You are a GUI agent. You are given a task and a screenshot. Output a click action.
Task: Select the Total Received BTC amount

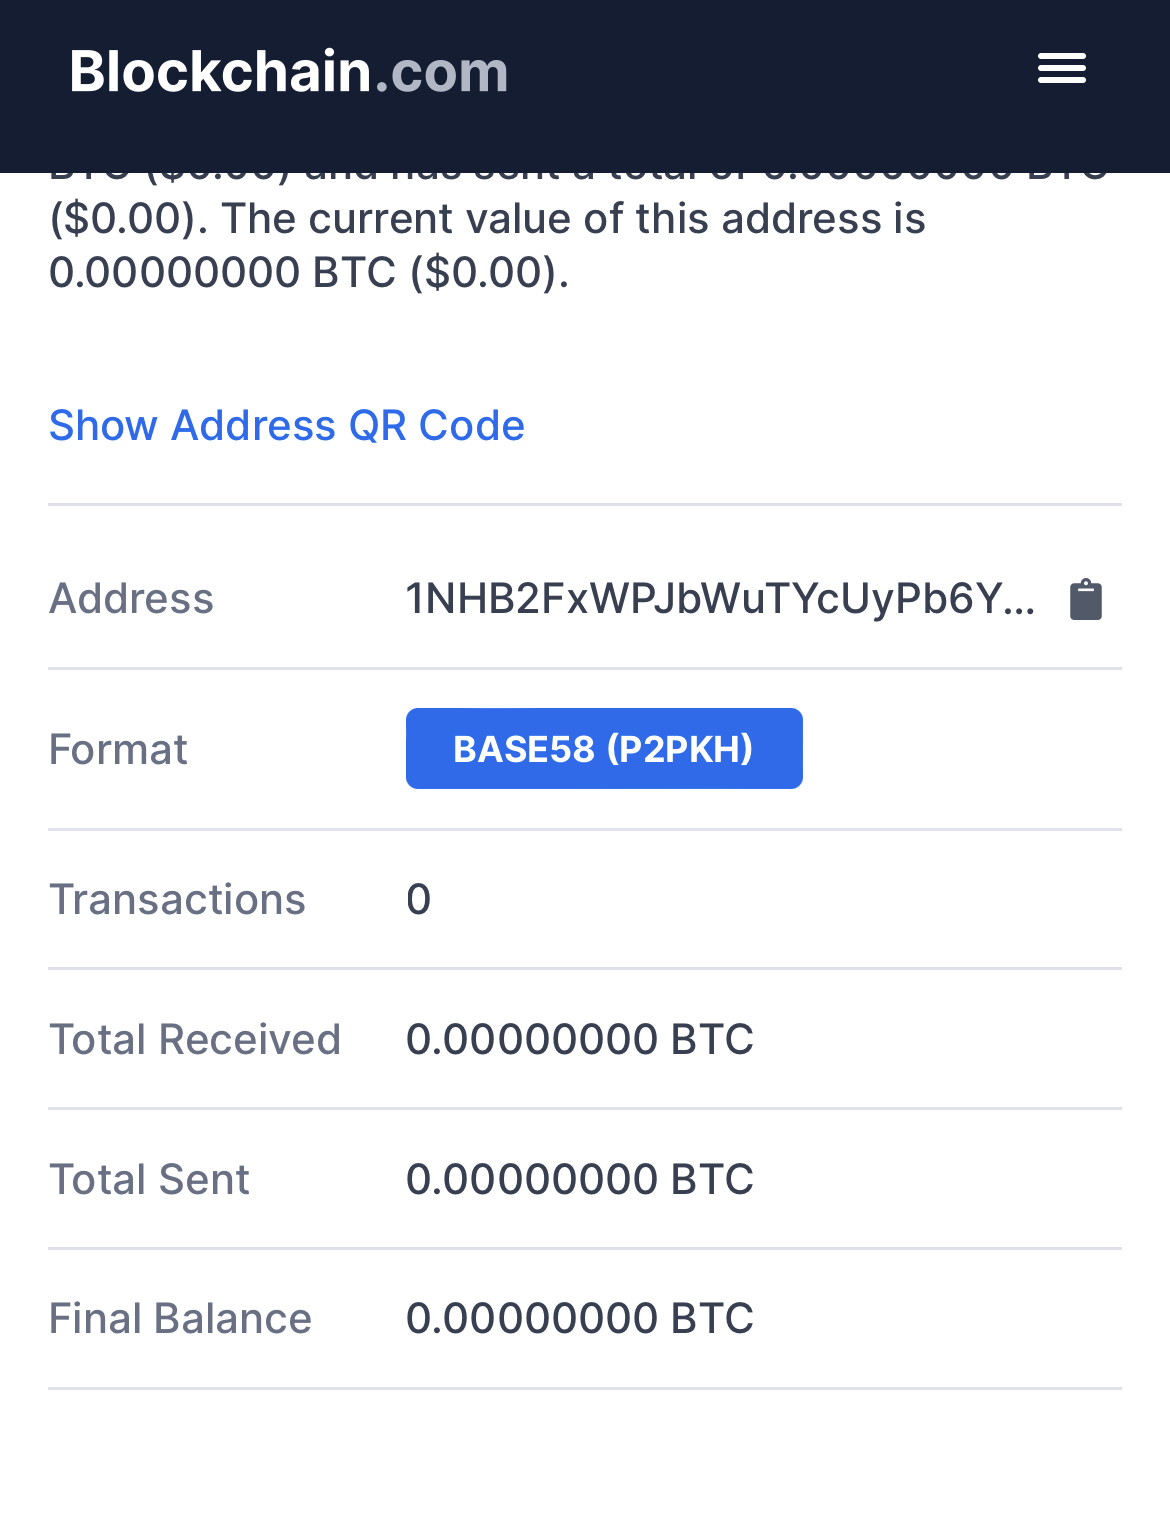tap(580, 1039)
